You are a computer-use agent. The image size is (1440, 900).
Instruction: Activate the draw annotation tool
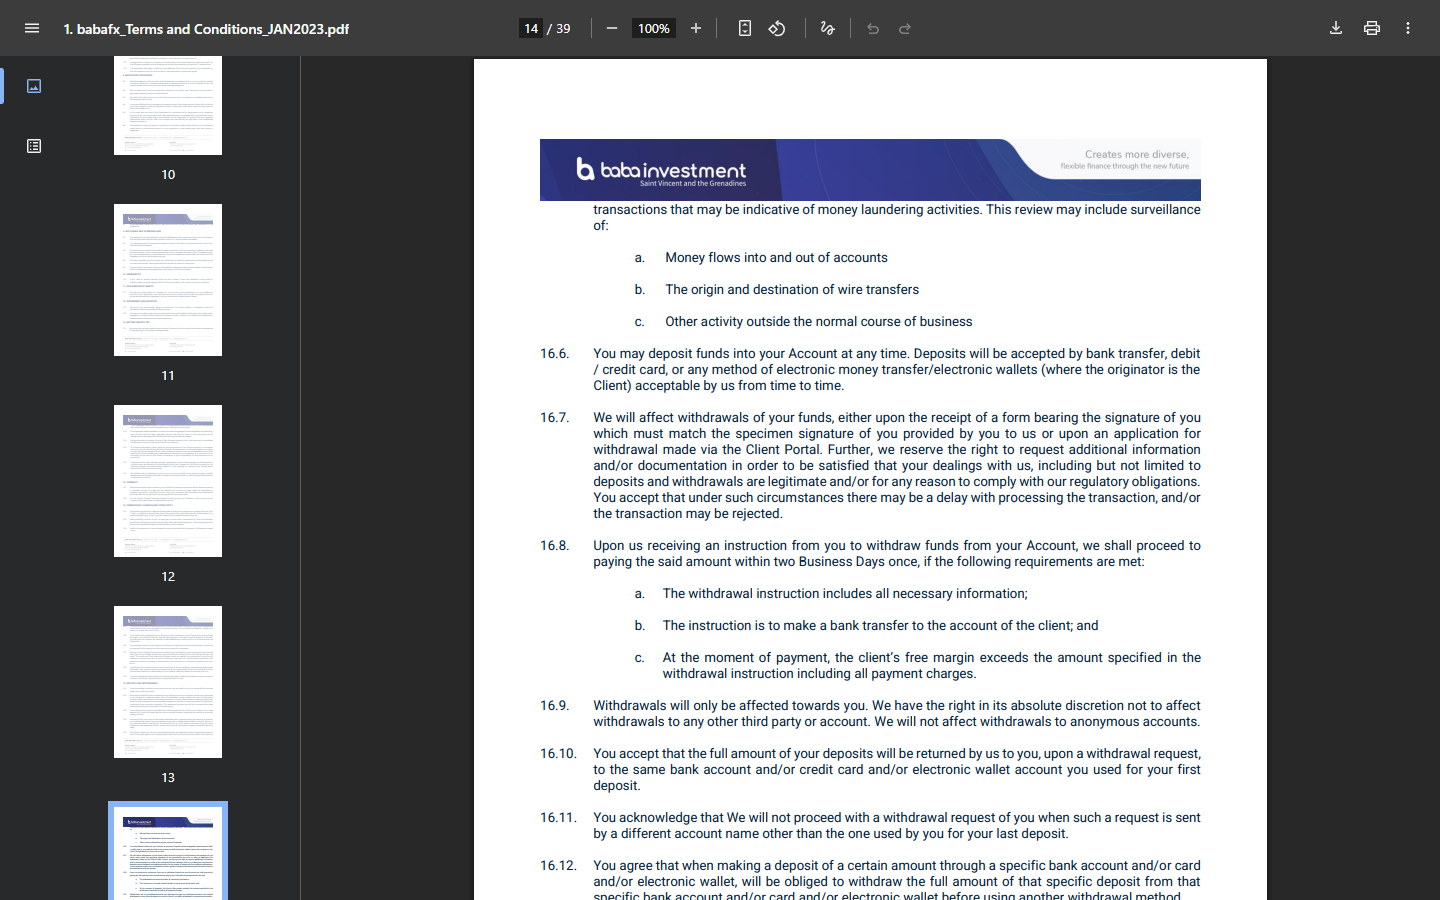[x=827, y=28]
